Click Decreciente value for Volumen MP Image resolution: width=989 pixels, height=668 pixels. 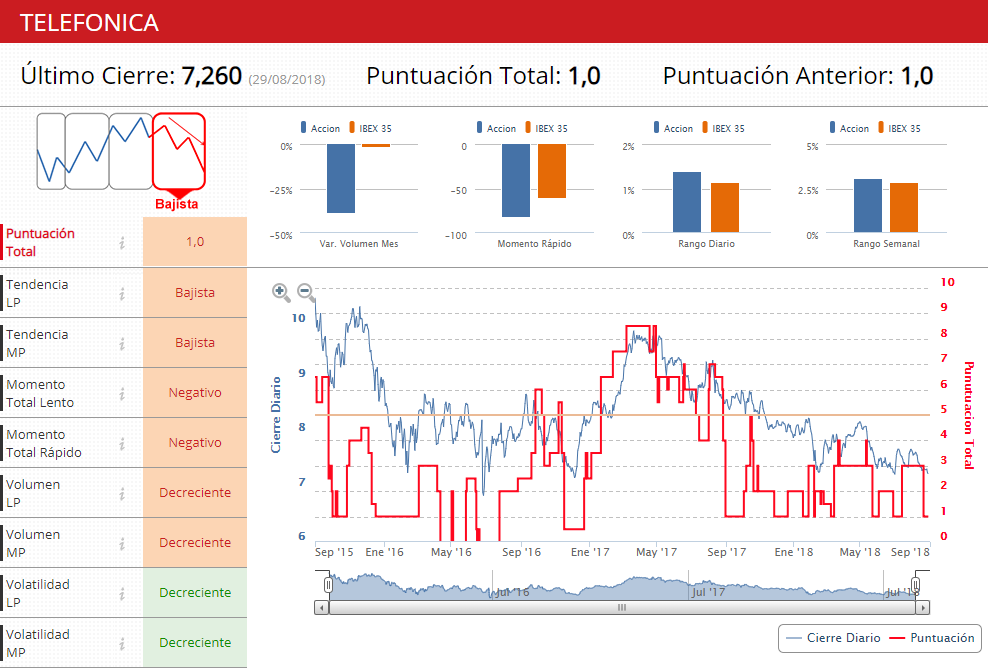click(x=195, y=542)
